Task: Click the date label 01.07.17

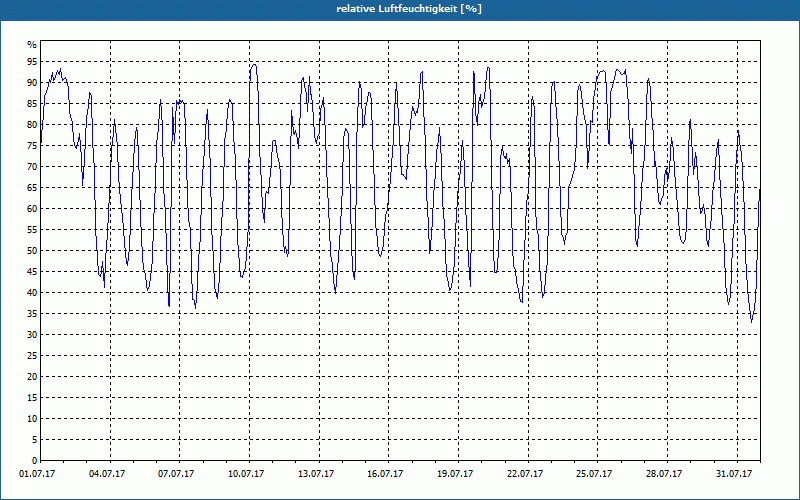Action: click(x=37, y=474)
